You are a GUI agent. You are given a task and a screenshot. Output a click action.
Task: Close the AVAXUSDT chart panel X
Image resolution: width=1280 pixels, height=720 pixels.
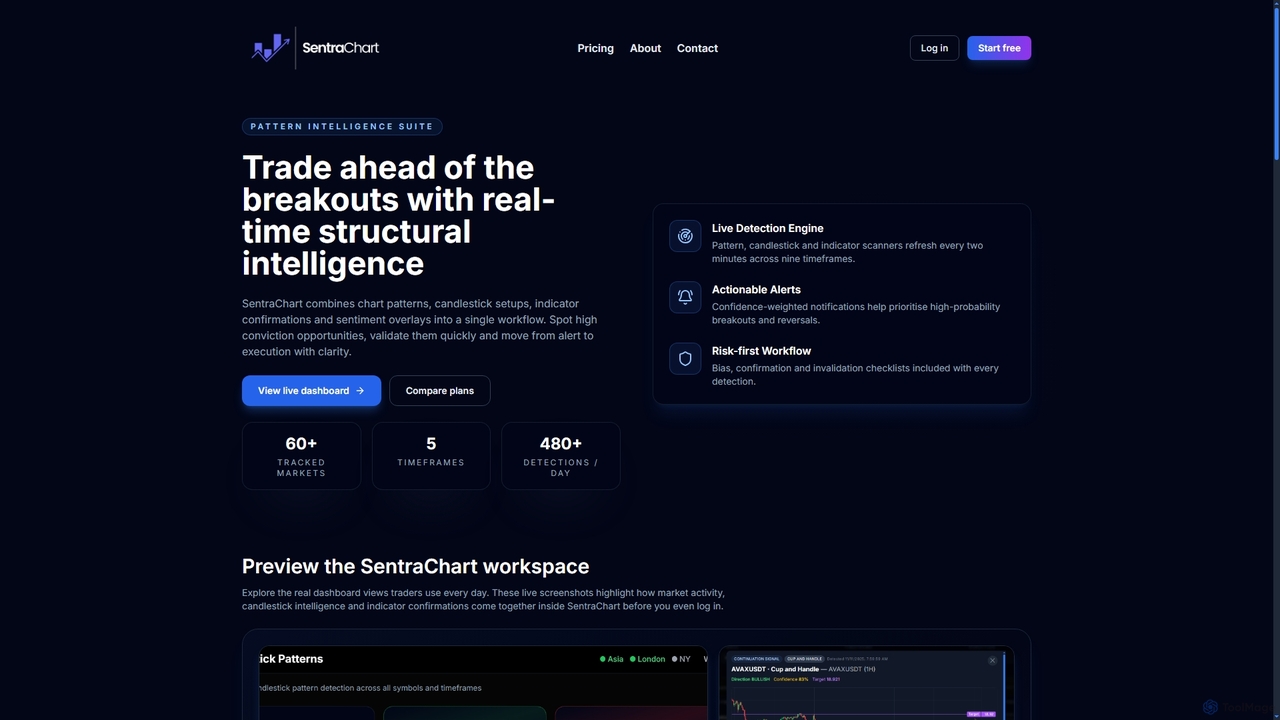tap(992, 660)
